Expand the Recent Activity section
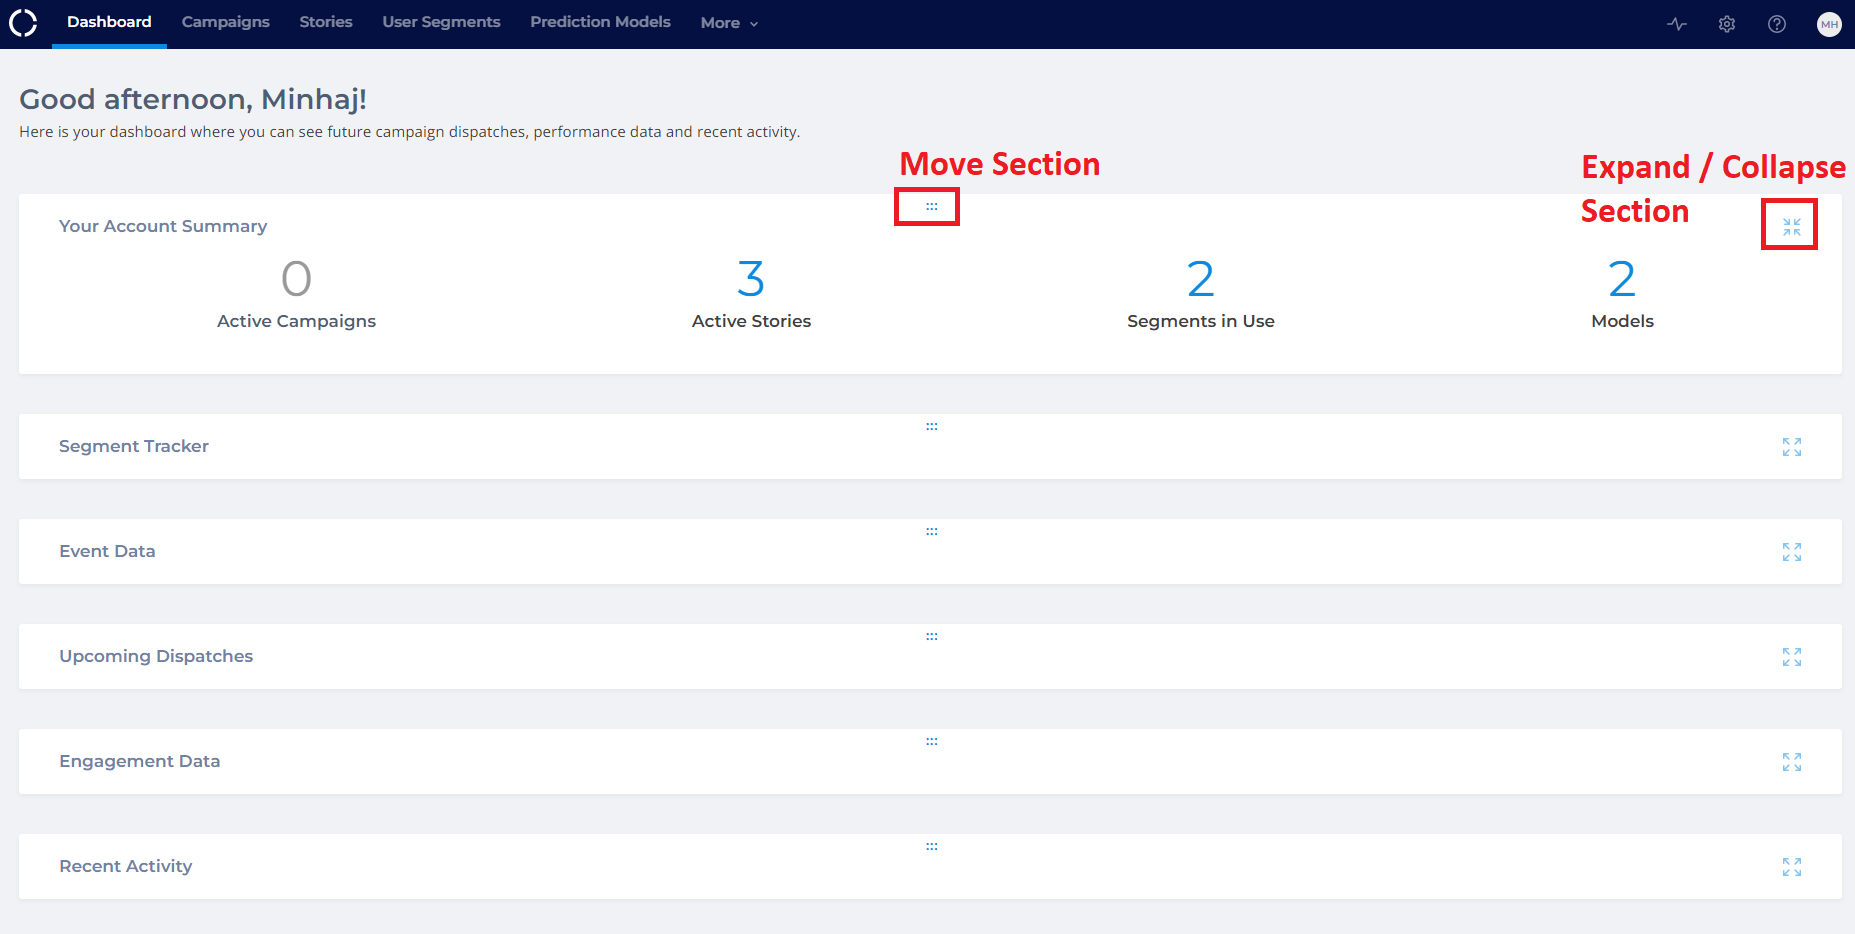This screenshot has height=934, width=1855. [1792, 867]
